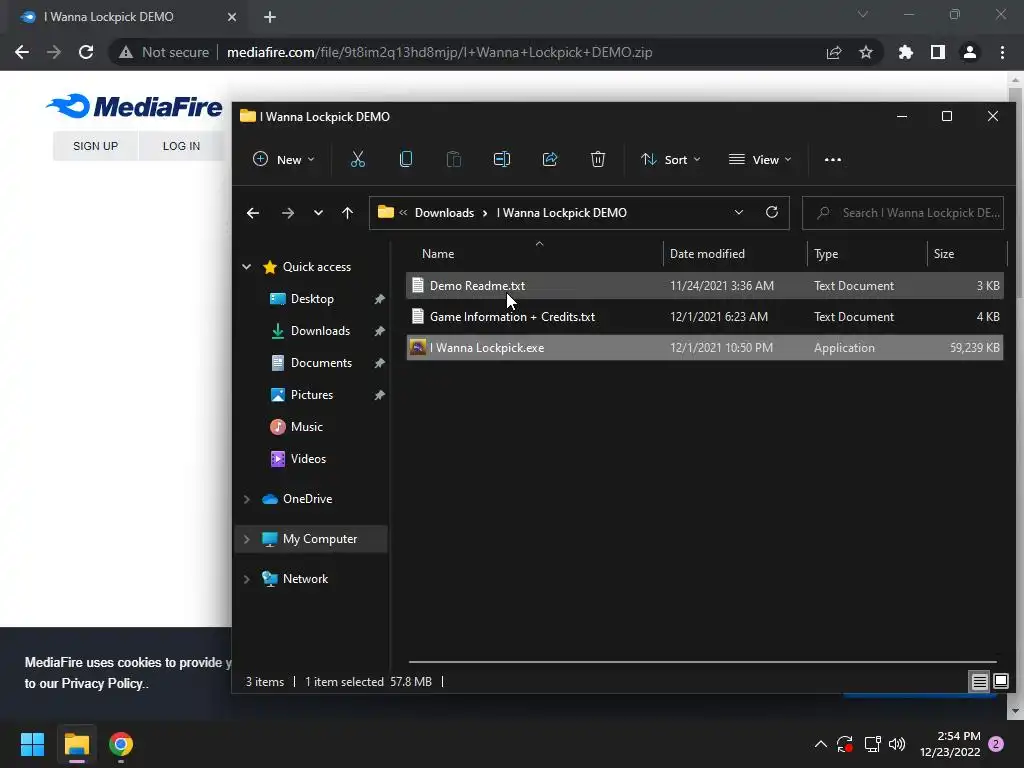Open the Privacy Policy link
Viewport: 1024px width, 768px height.
point(101,683)
